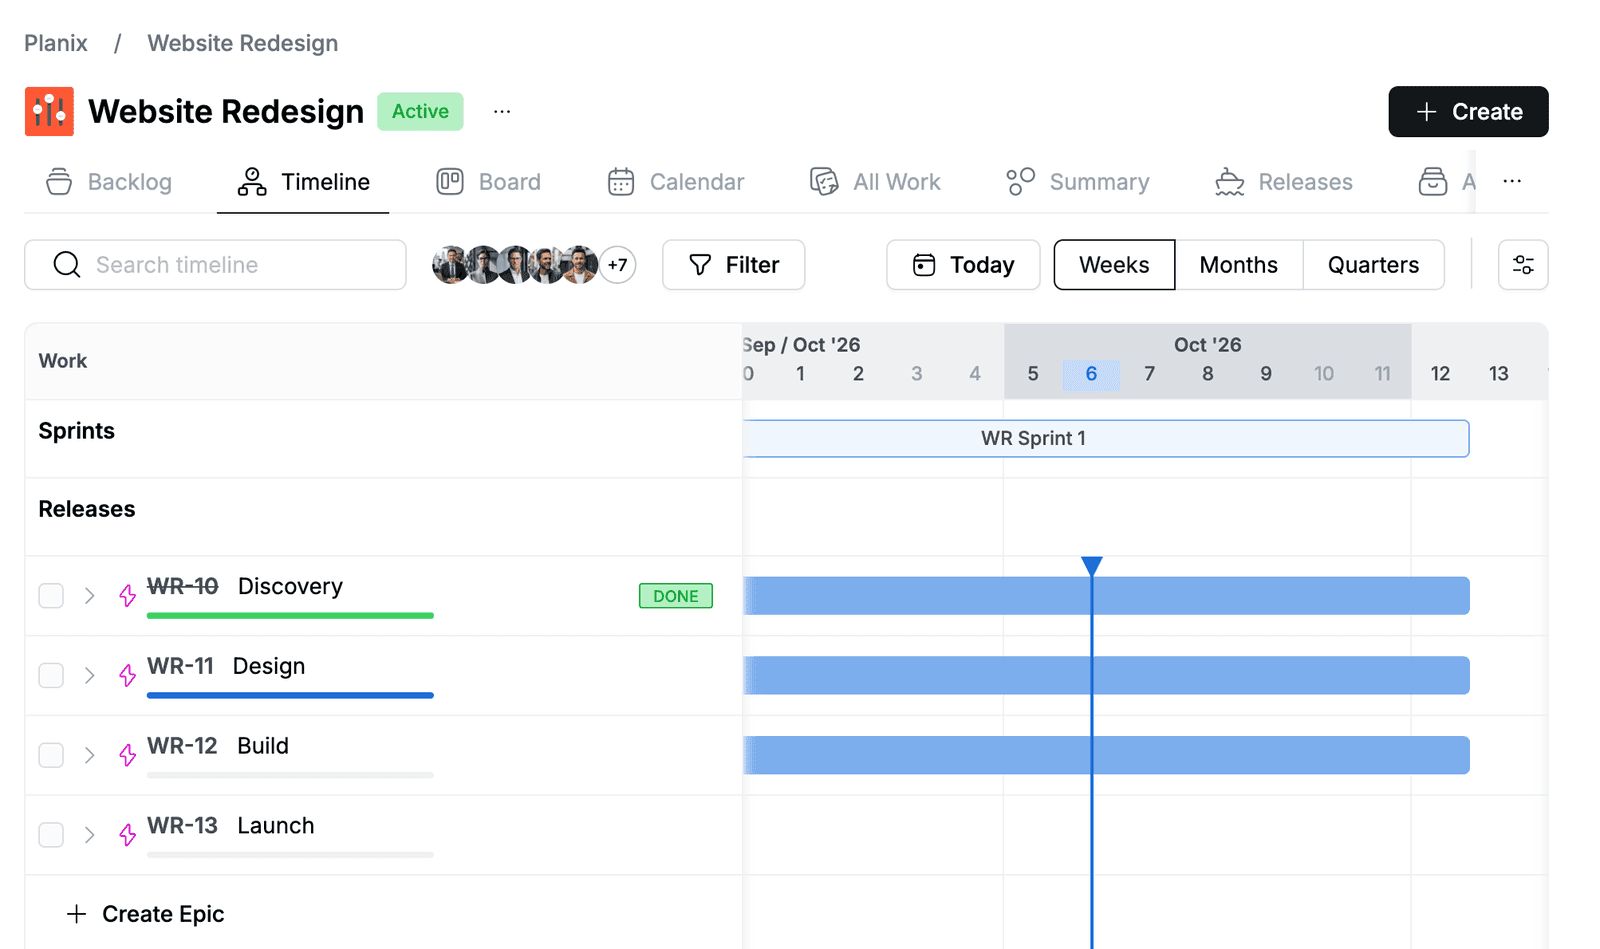Click the plus icon next to Create Epic
The image size is (1600, 949).
(x=76, y=914)
